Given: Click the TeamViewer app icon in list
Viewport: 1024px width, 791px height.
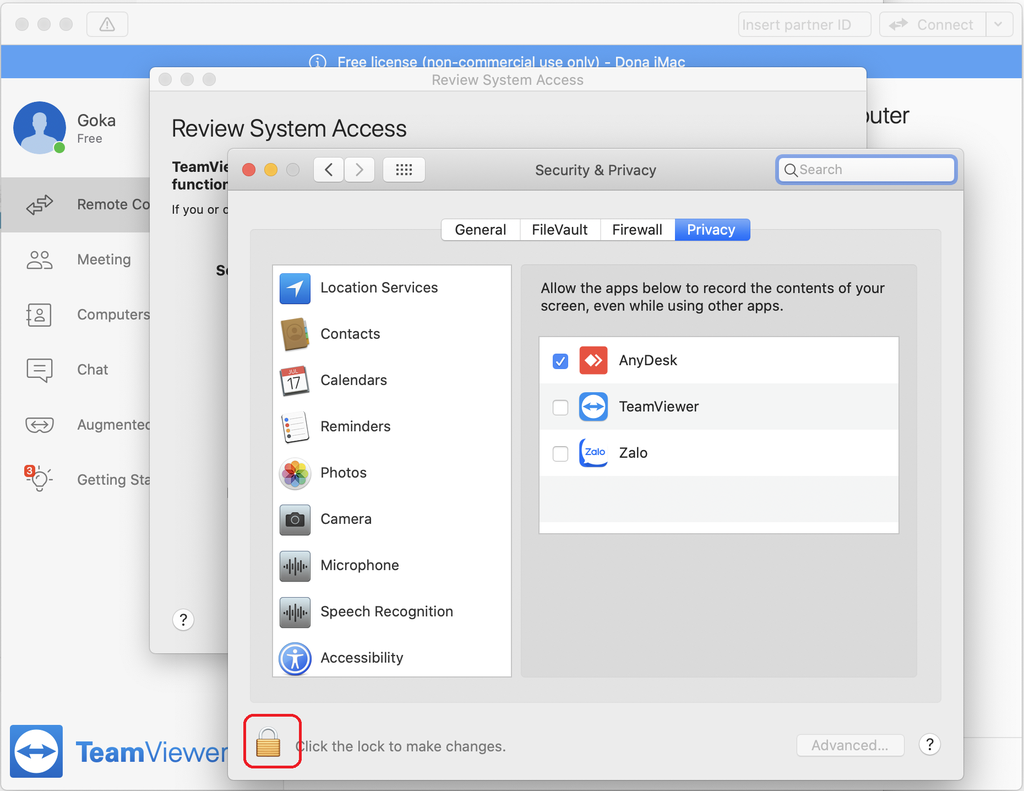Looking at the screenshot, I should pyautogui.click(x=593, y=407).
